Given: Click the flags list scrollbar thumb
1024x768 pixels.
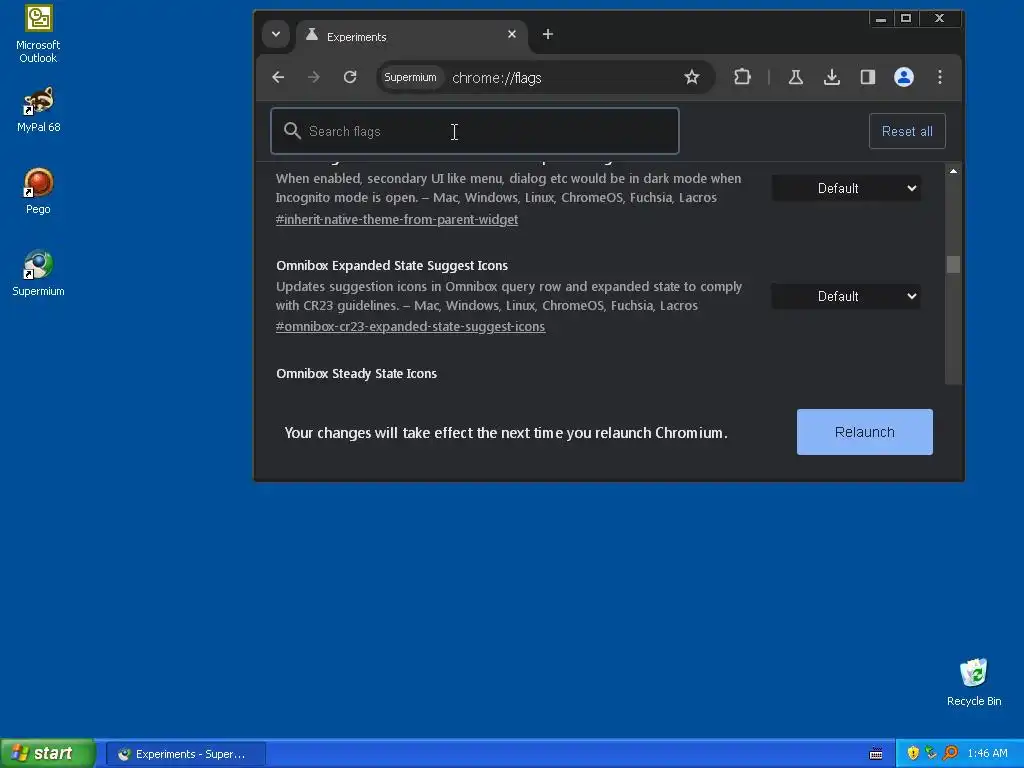Looking at the screenshot, I should 953,264.
